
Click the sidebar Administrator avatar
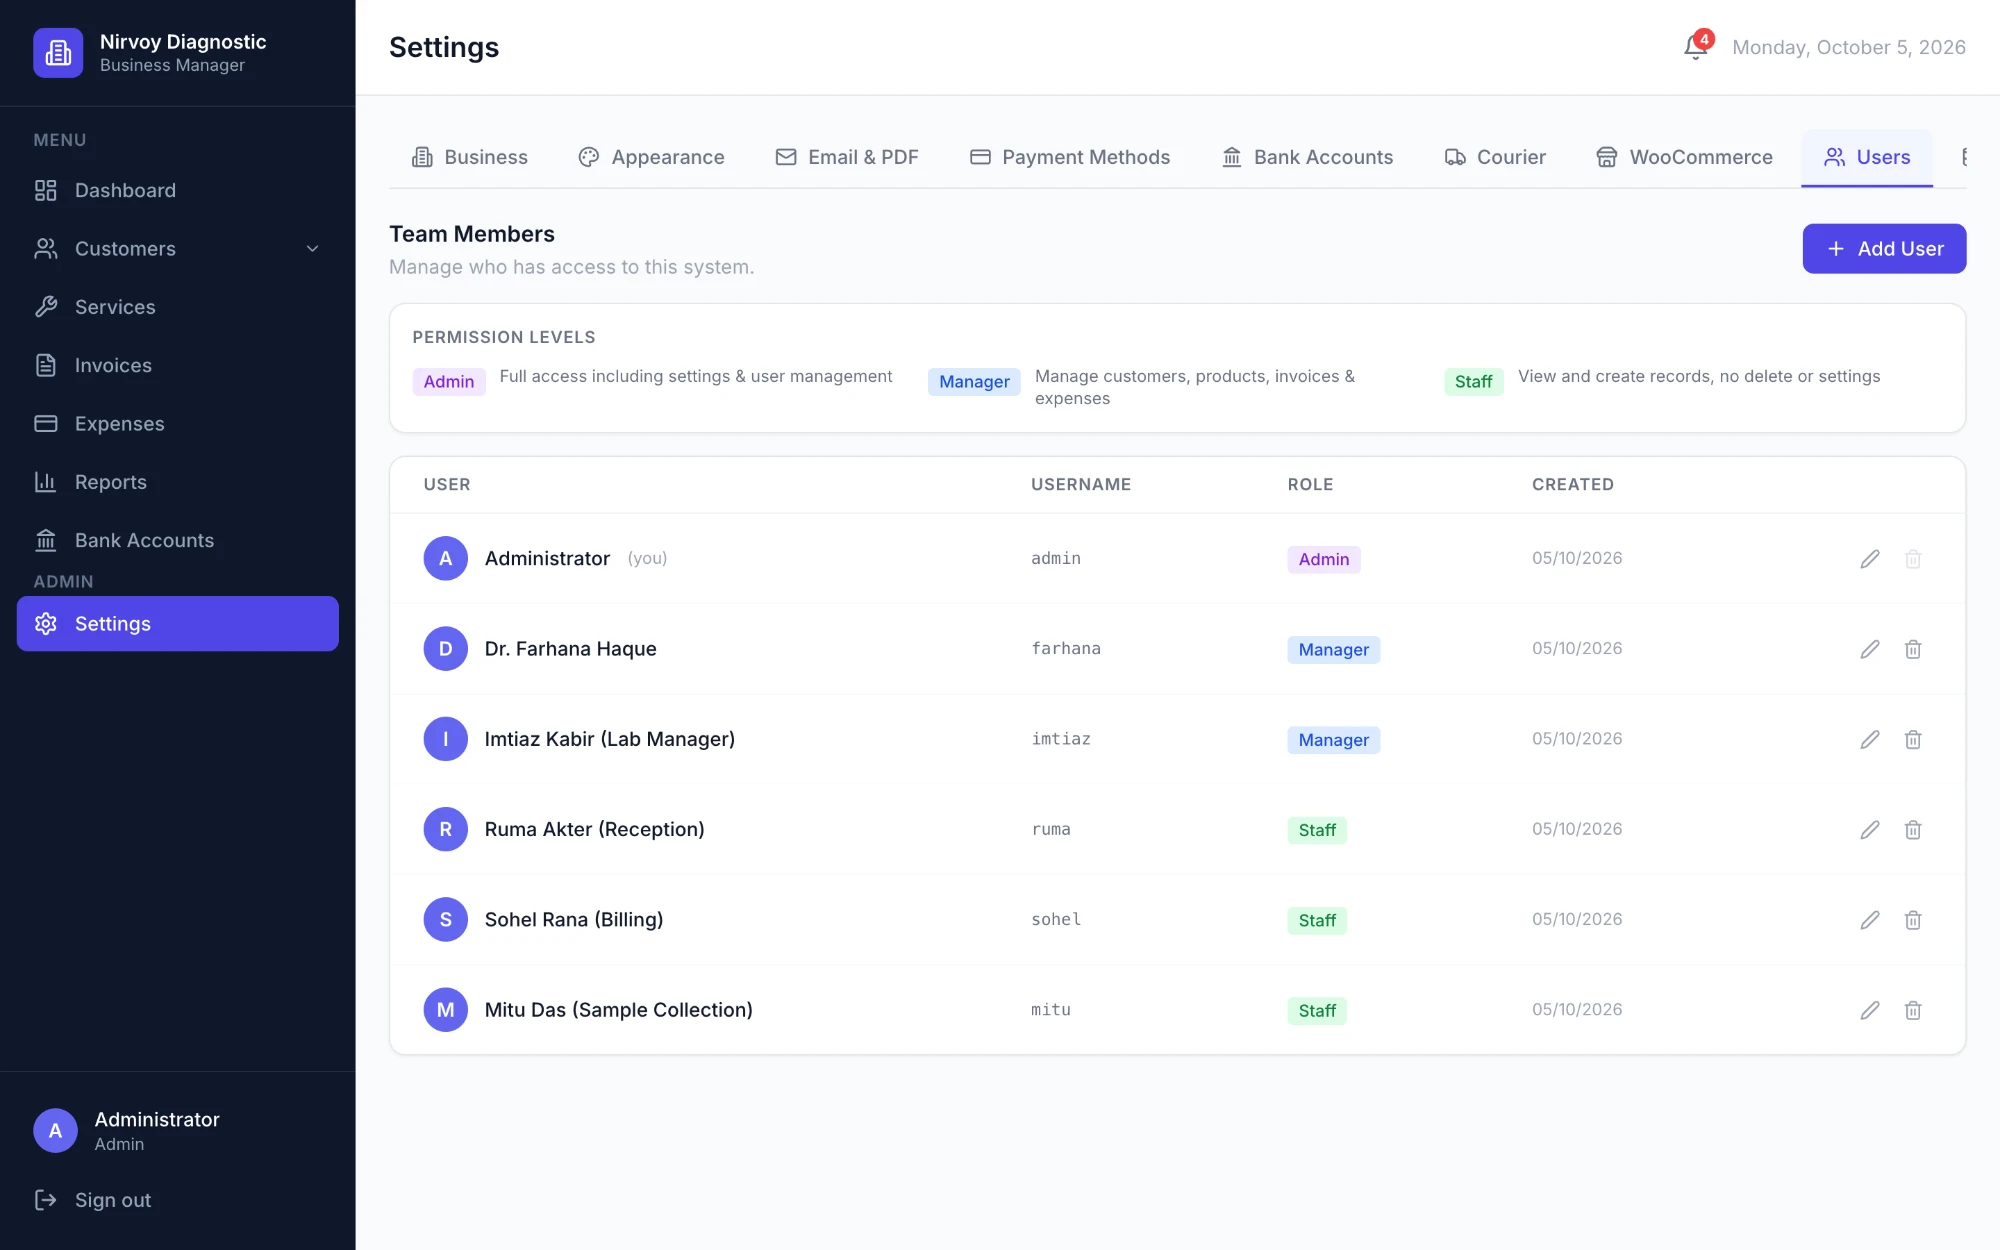(x=55, y=1130)
